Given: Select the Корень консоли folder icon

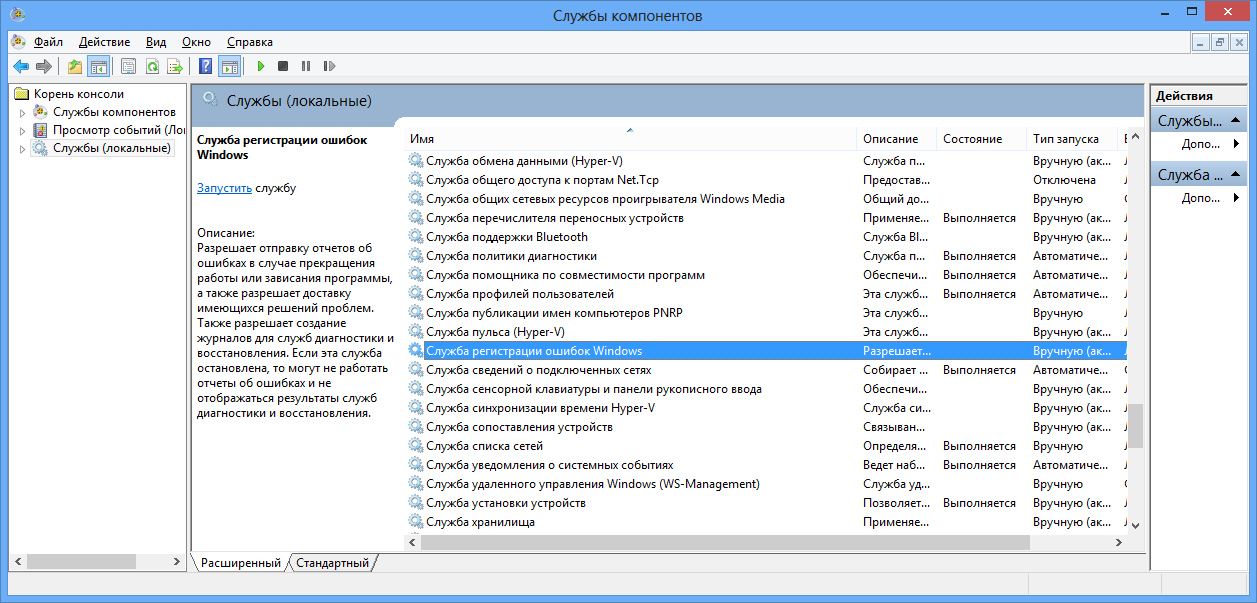Looking at the screenshot, I should click(x=22, y=94).
